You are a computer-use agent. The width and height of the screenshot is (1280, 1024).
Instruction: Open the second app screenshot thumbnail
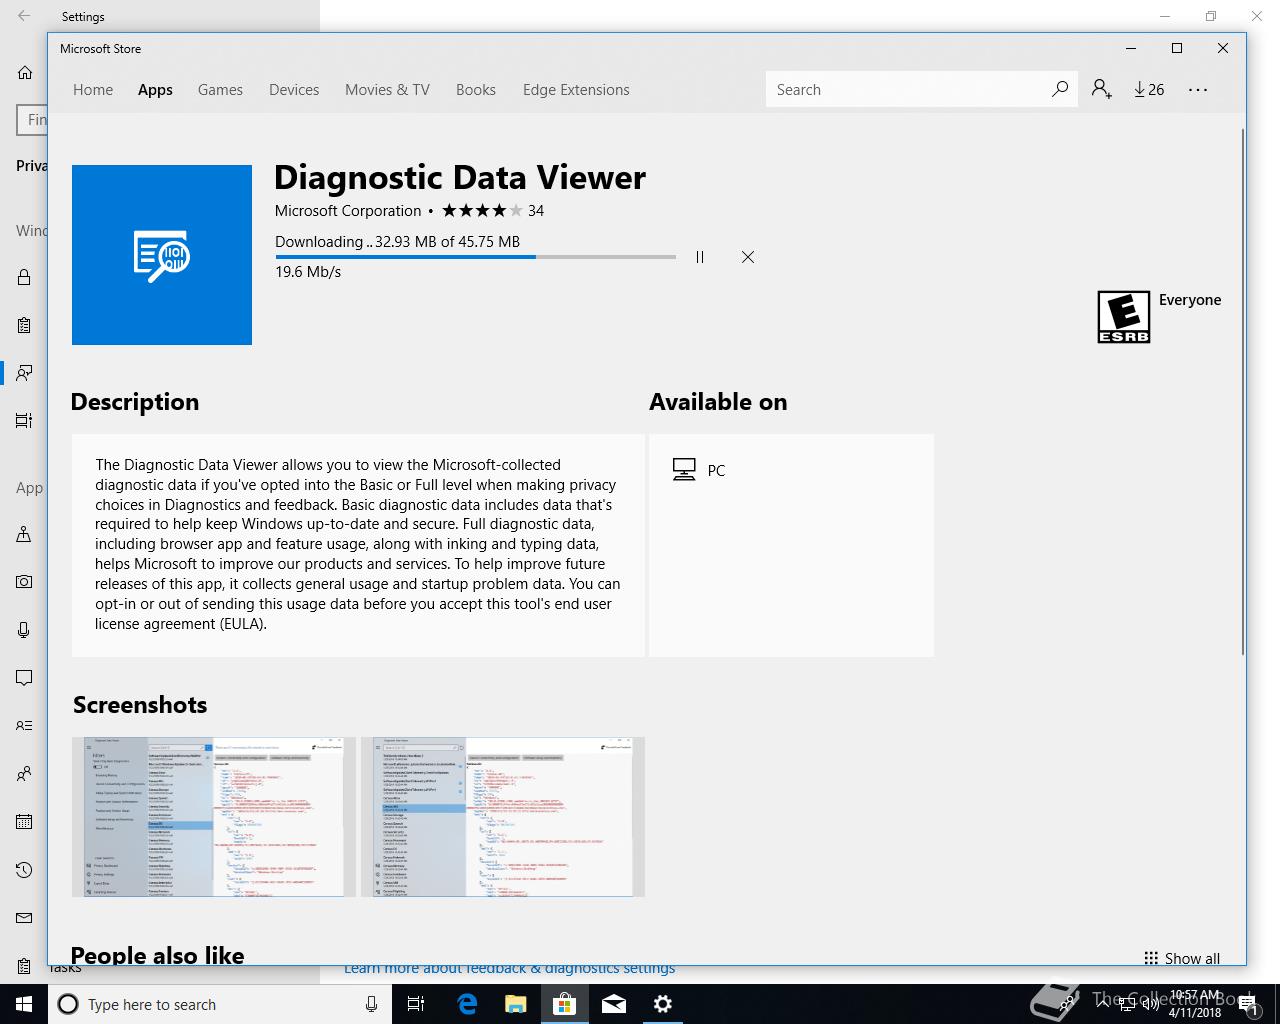tap(503, 817)
